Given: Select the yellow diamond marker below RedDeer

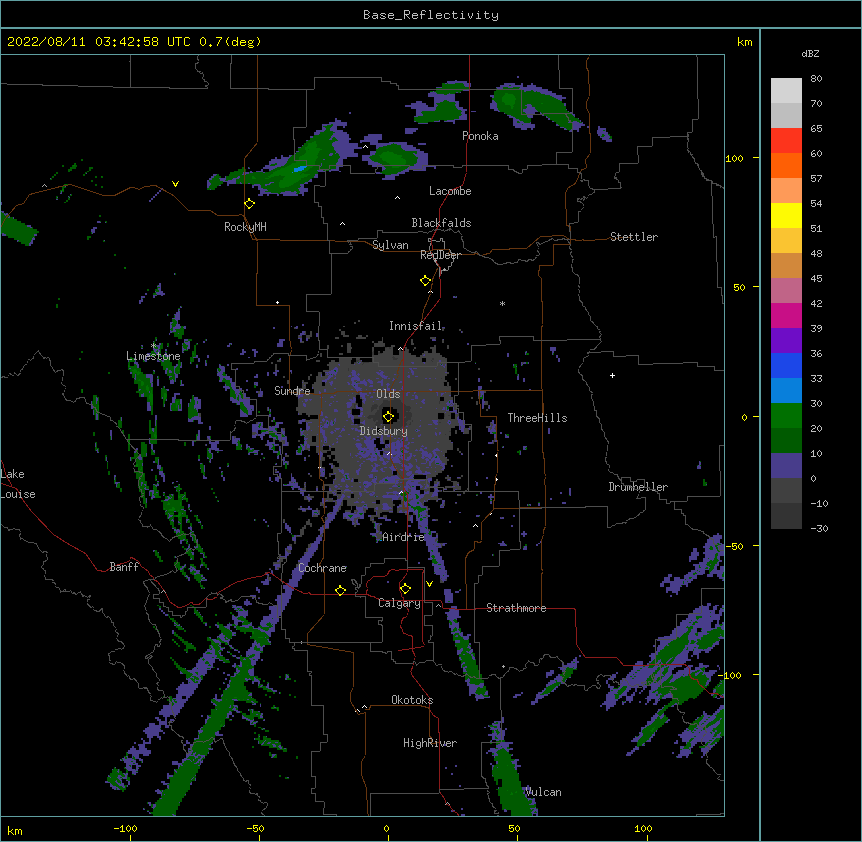Looking at the screenshot, I should click(426, 281).
